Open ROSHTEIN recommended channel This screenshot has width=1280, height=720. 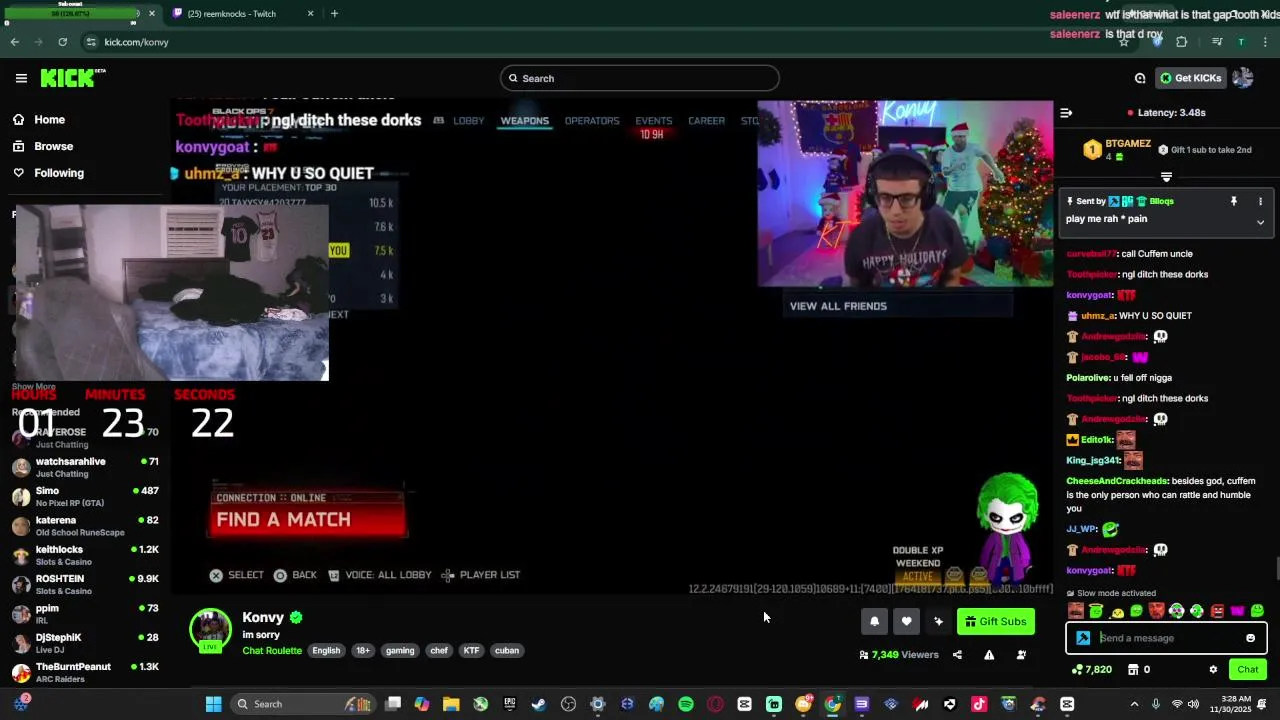pos(85,585)
